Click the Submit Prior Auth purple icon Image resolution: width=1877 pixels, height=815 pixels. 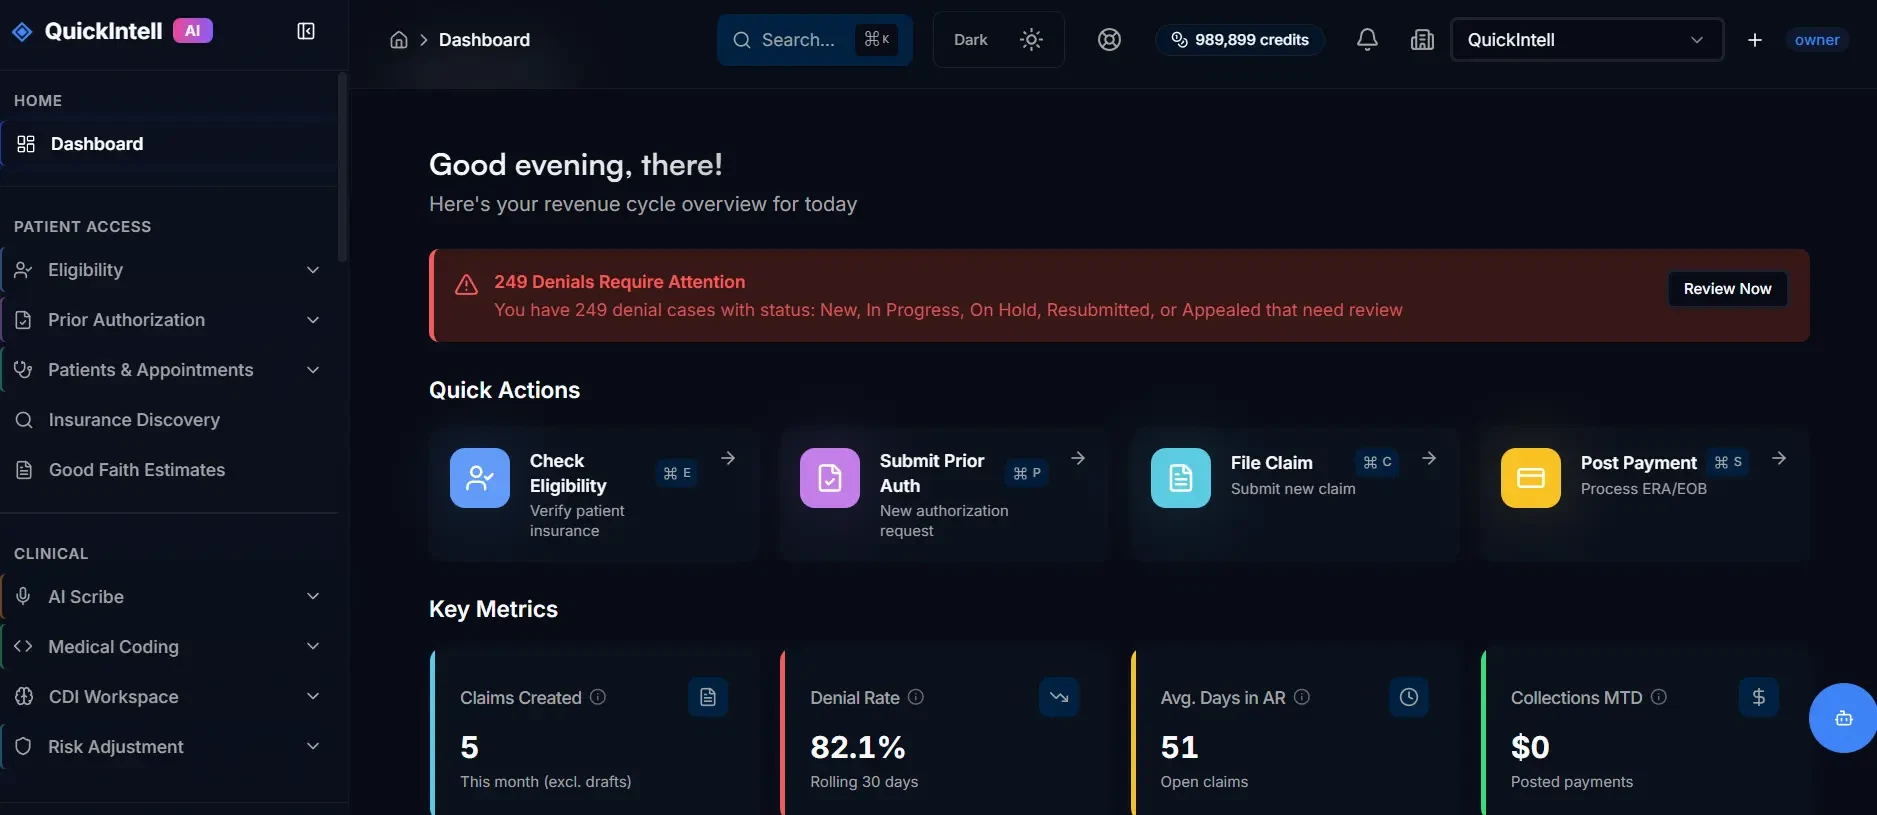[x=830, y=478]
